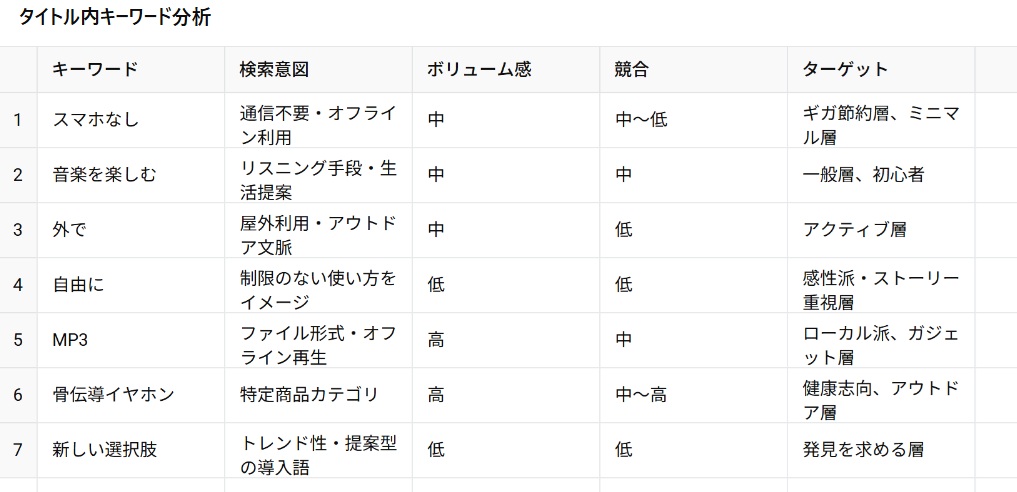Viewport: 1017px width, 492px height.
Task: Click the 新しい選択肢 keyword cell
Action: click(131, 451)
